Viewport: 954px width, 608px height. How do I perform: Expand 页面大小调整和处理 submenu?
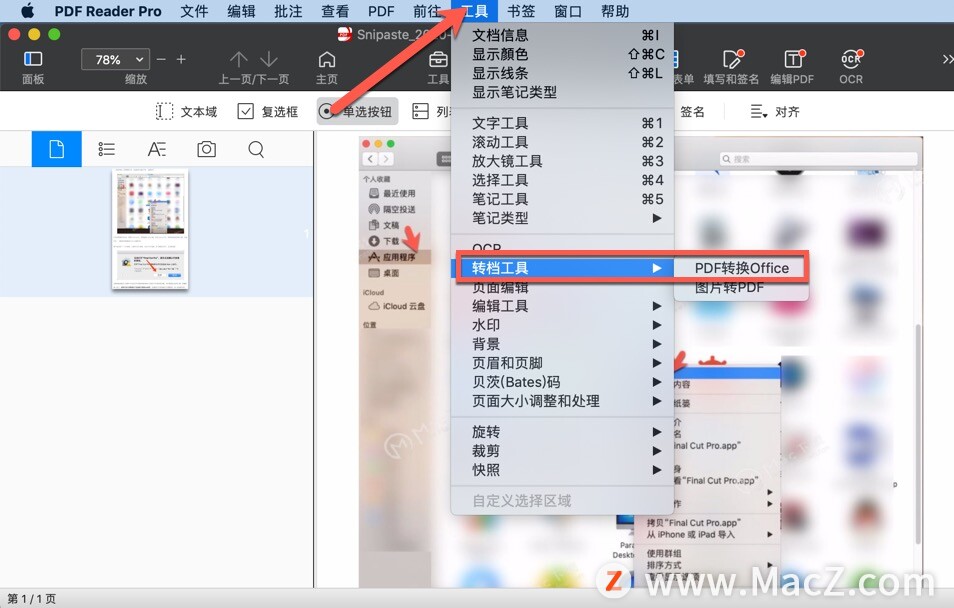click(562, 401)
